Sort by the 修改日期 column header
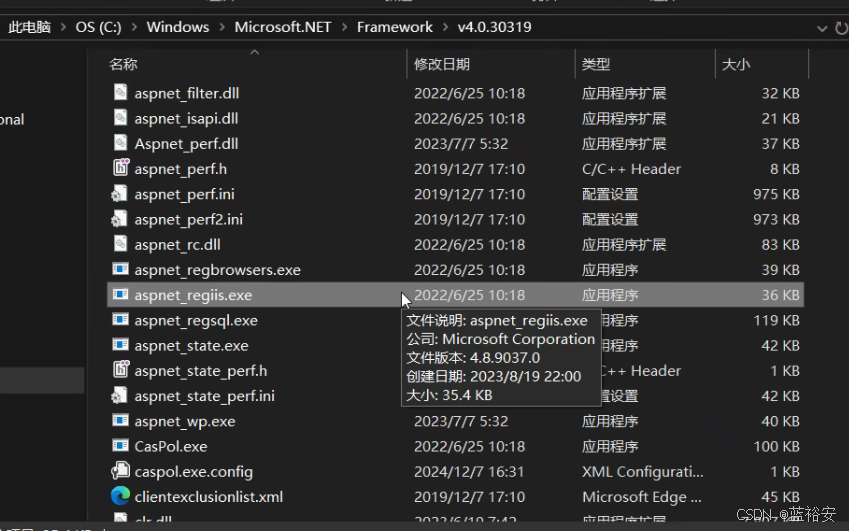The image size is (849, 531). pos(442,64)
